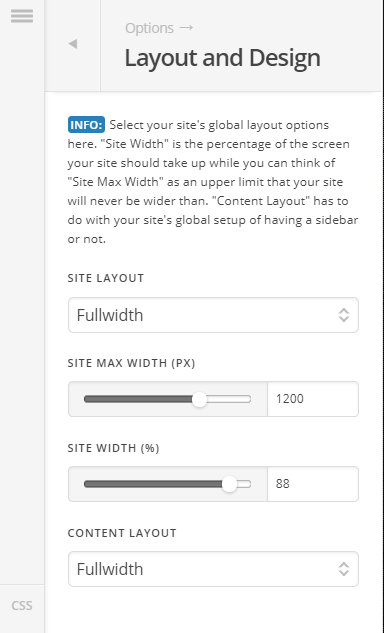This screenshot has height=633, width=384.
Task: Click the Options breadcrumb link
Action: 149,28
